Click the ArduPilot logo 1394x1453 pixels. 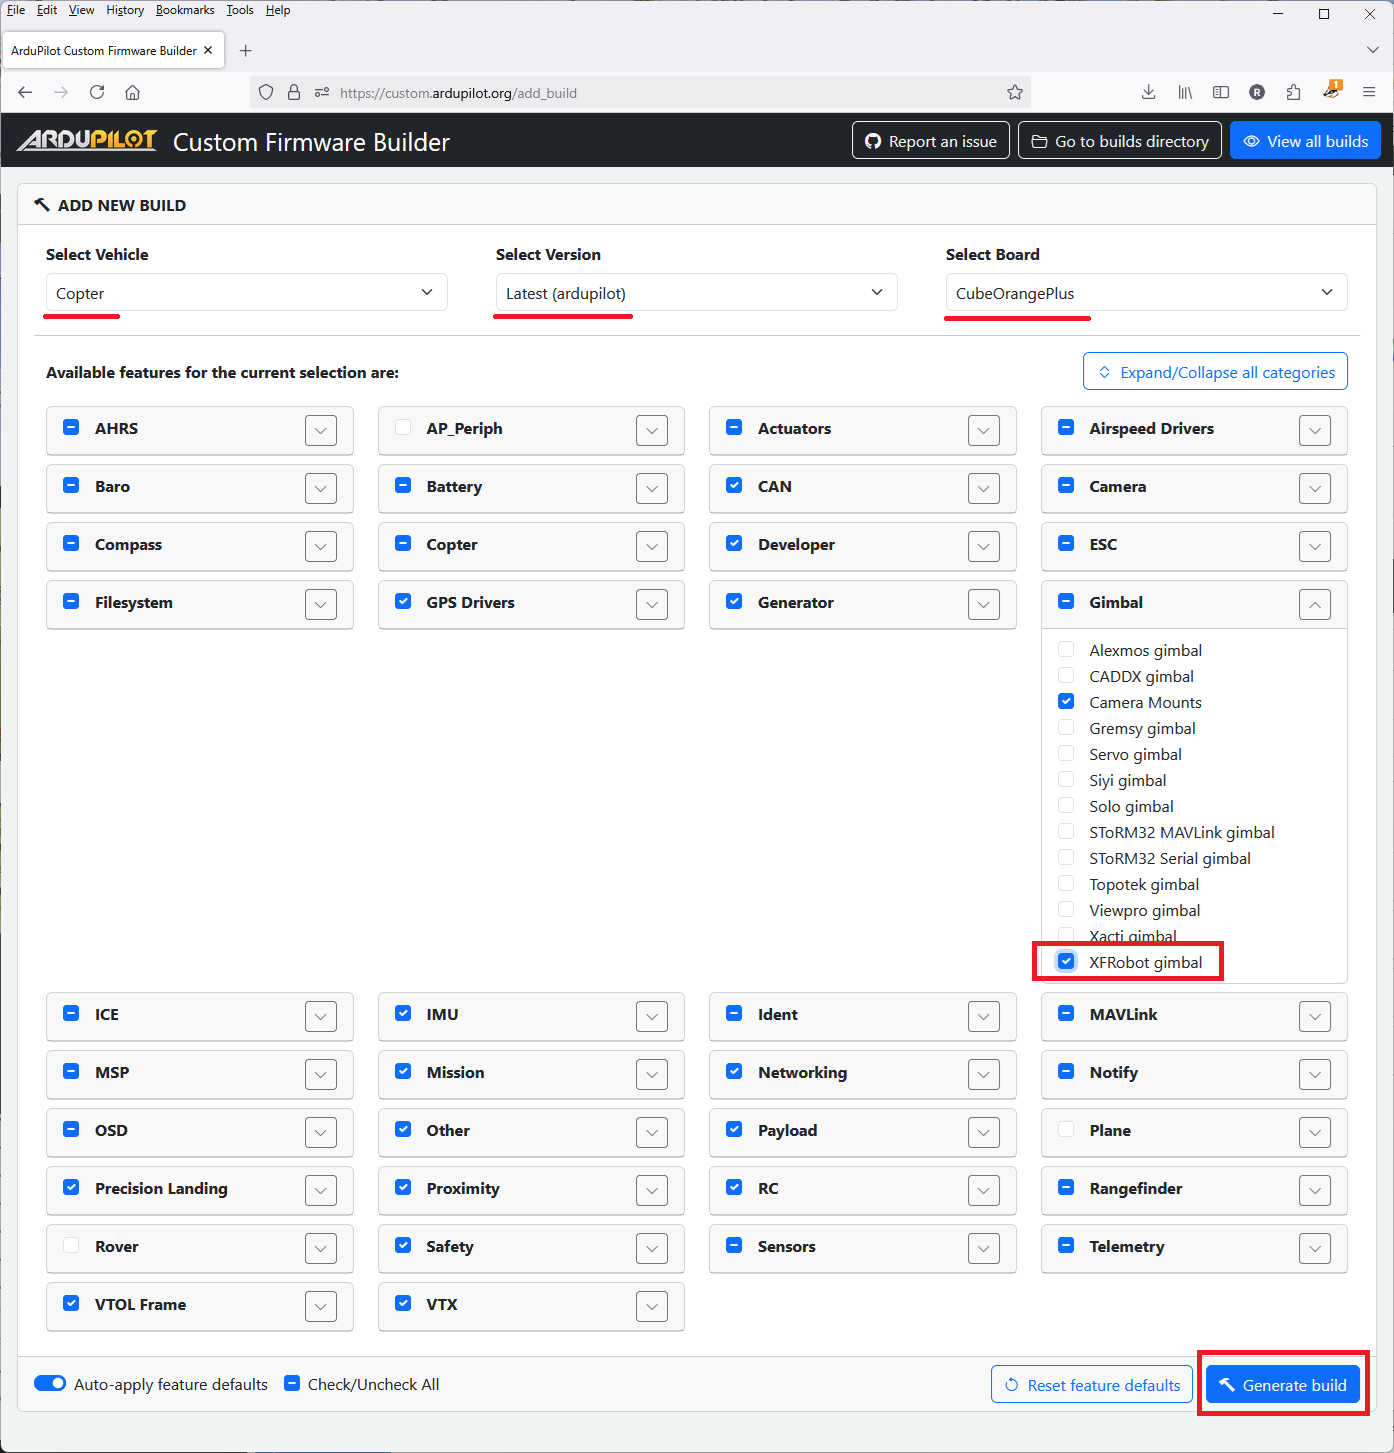point(88,141)
